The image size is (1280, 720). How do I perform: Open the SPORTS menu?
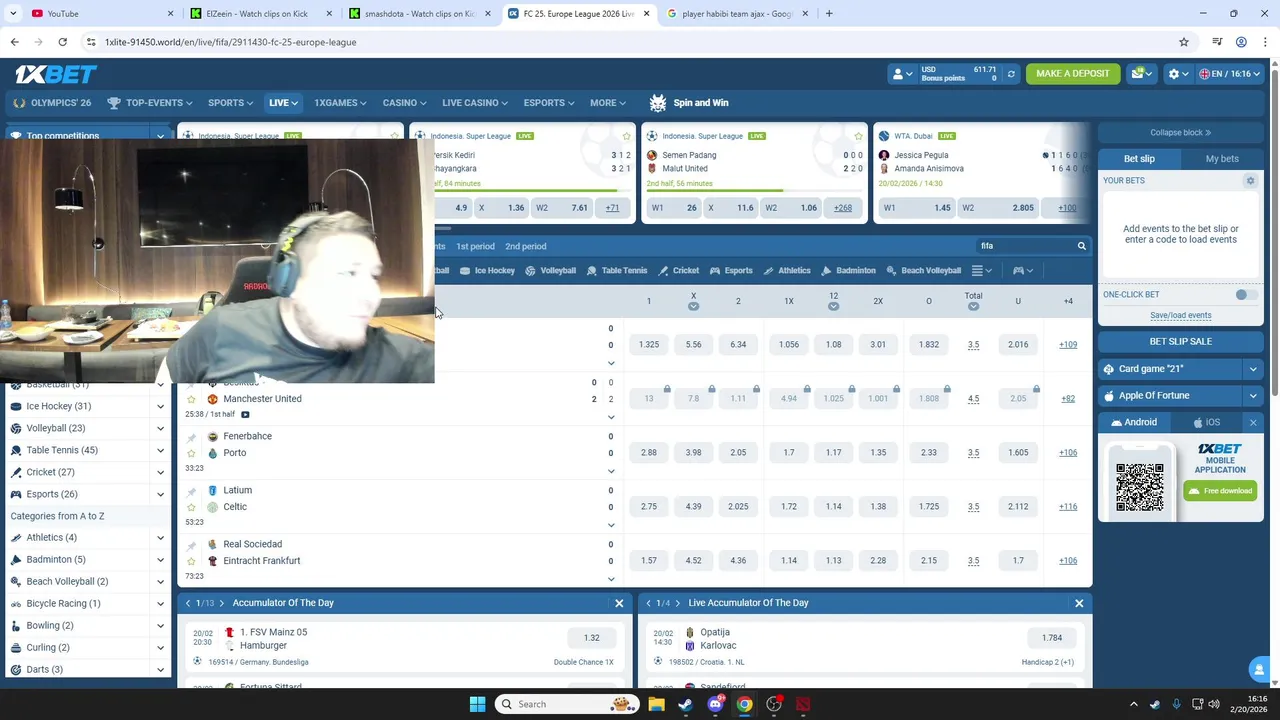pyautogui.click(x=231, y=103)
